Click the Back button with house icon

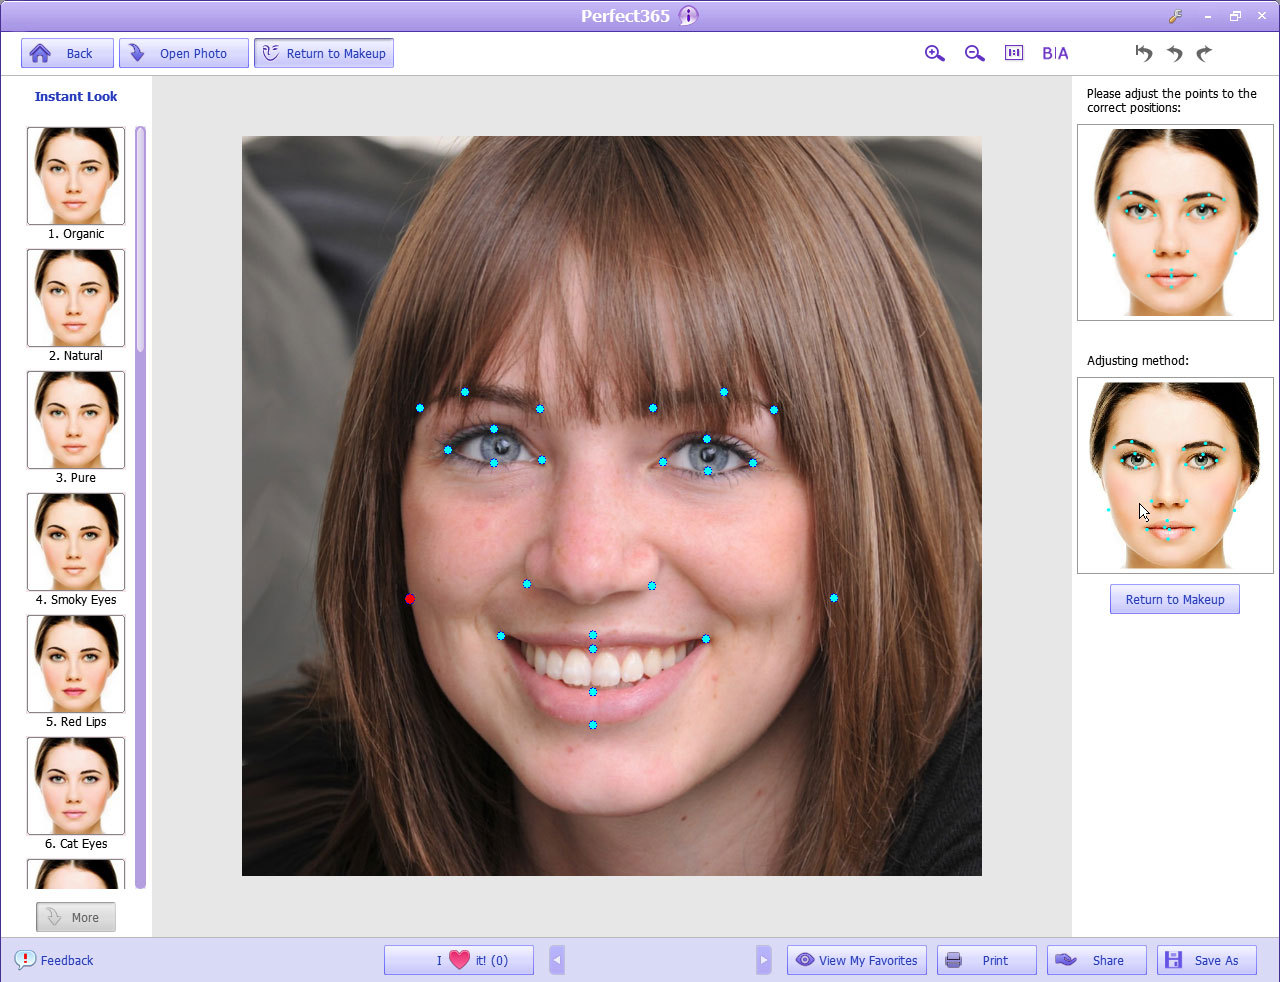(x=67, y=53)
